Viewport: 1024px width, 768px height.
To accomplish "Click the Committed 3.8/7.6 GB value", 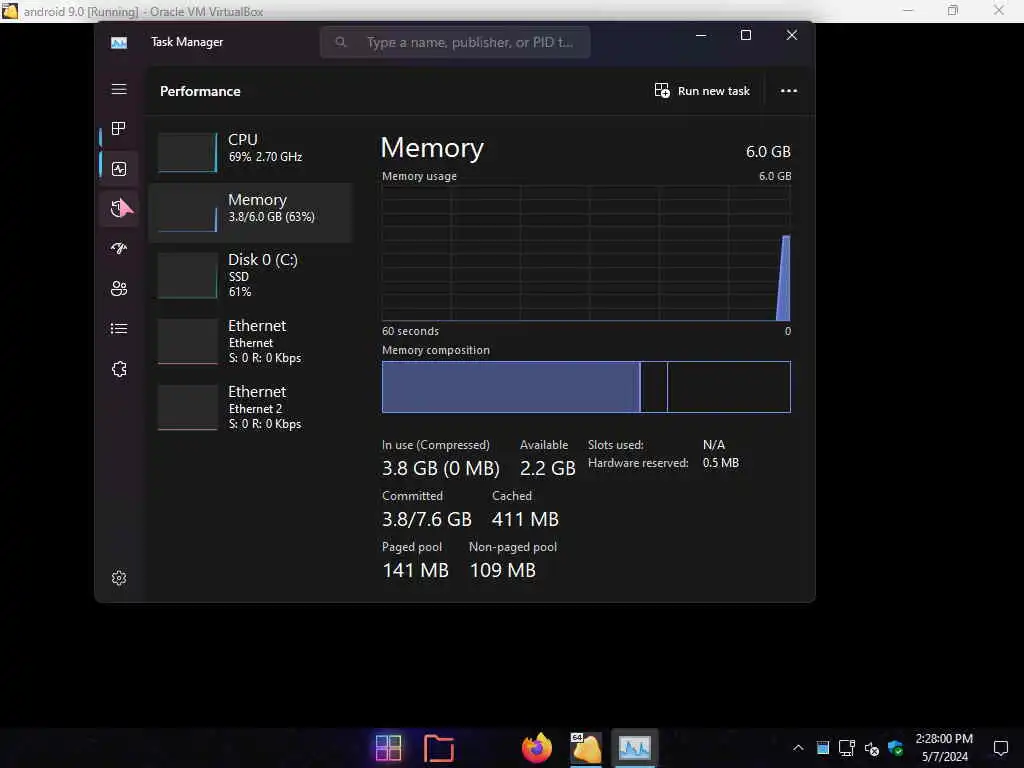I will point(426,519).
